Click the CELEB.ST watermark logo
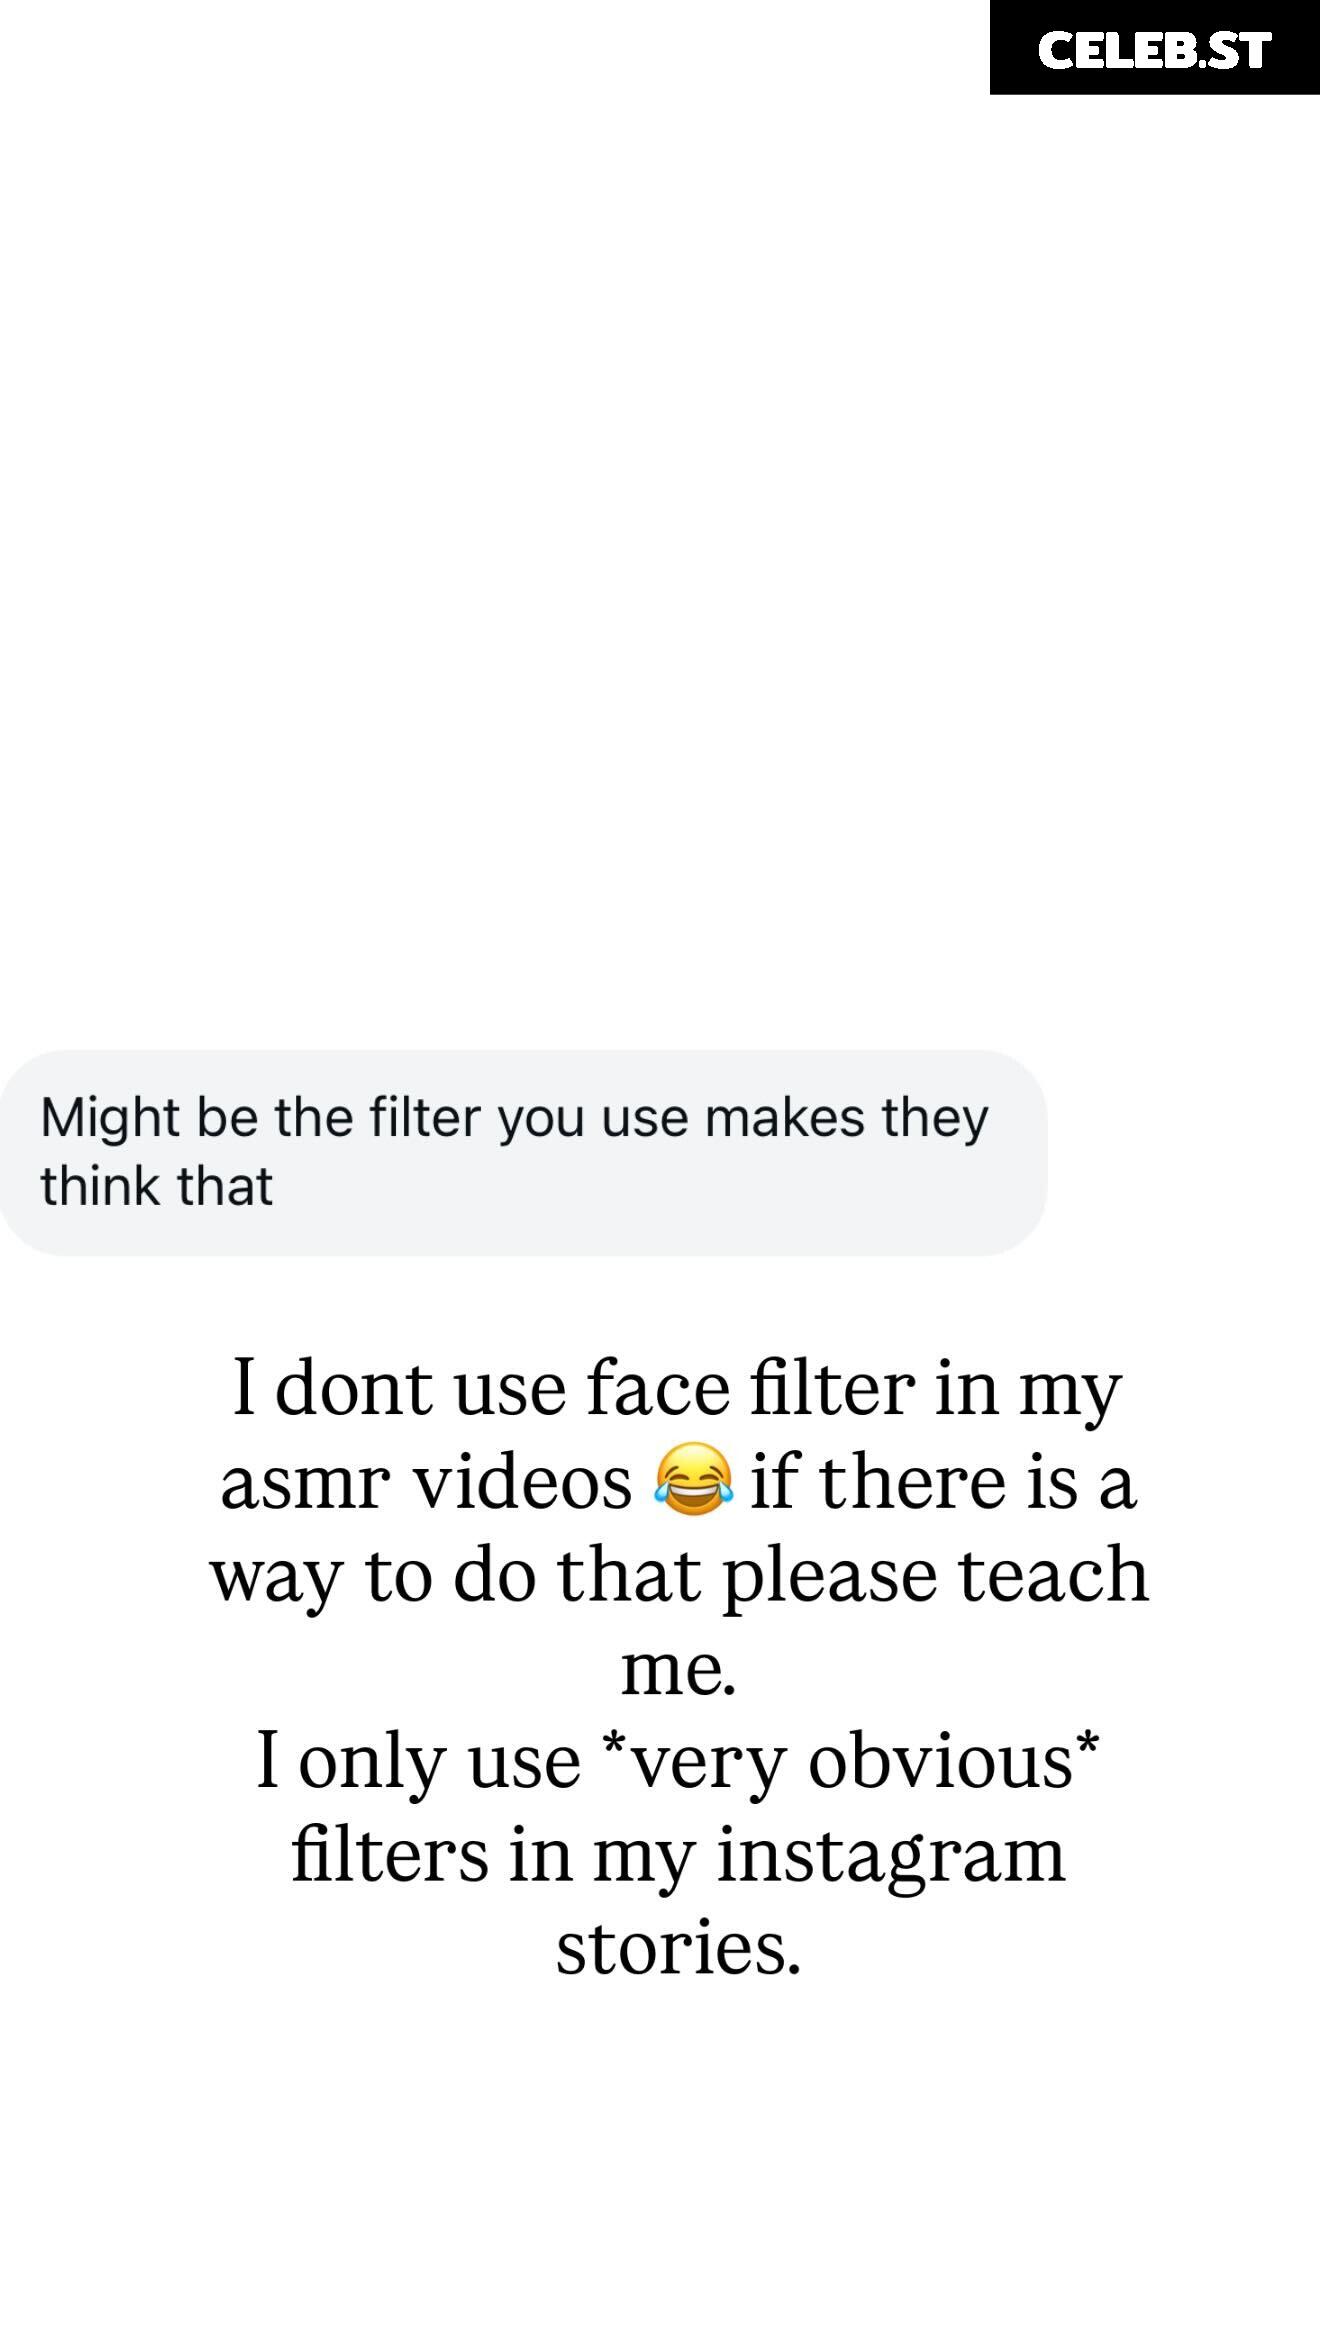The height and width of the screenshot is (2346, 1320). click(x=1154, y=48)
